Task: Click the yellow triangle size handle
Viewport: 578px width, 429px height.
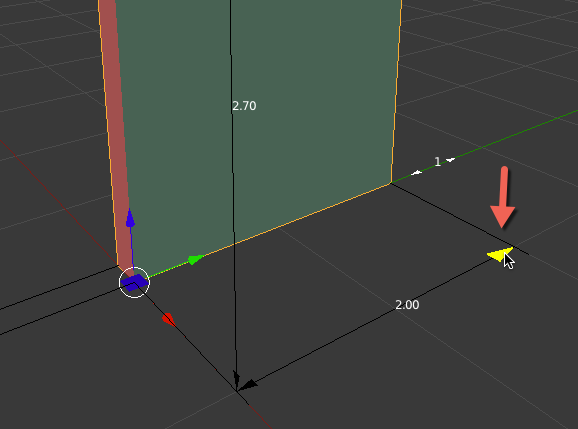Action: tap(499, 254)
